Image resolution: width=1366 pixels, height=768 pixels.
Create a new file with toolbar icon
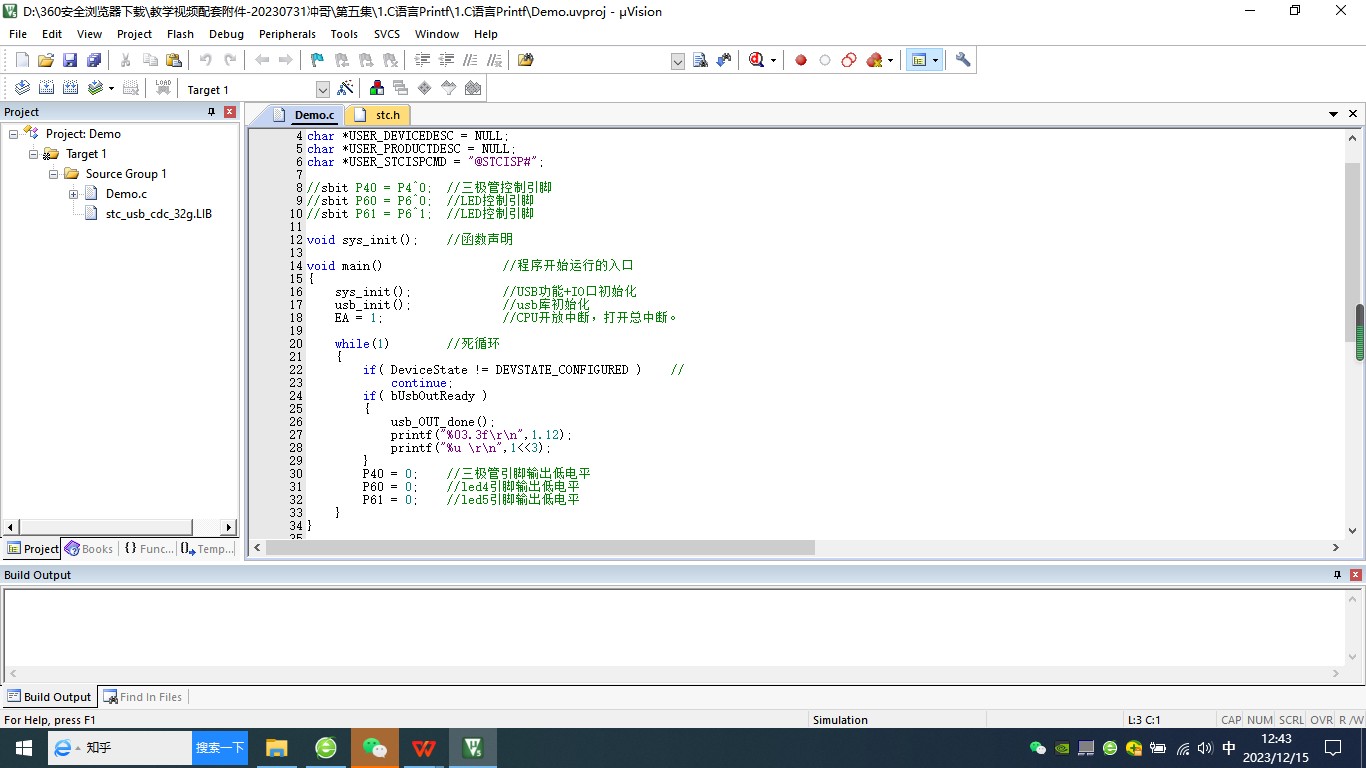click(x=22, y=60)
